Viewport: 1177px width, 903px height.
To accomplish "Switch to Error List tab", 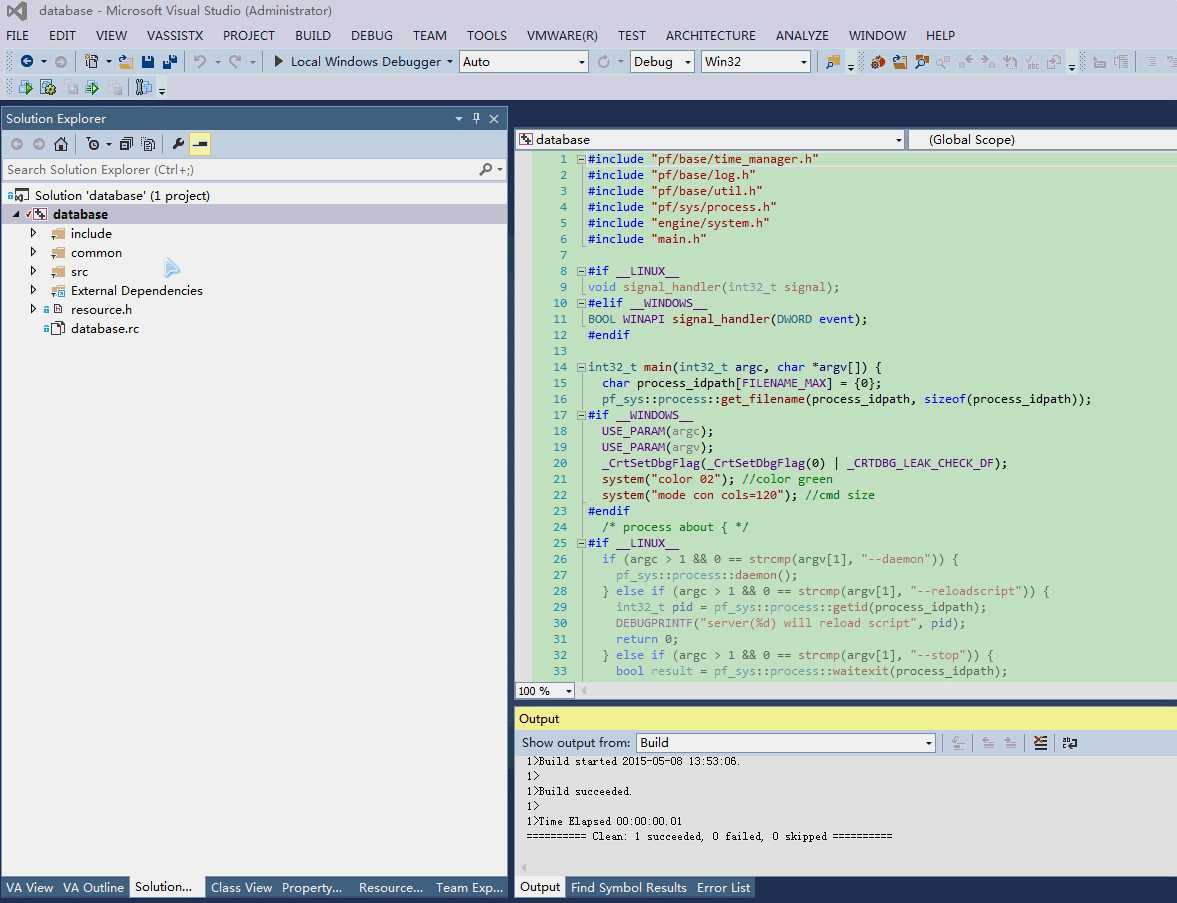I will coord(723,888).
